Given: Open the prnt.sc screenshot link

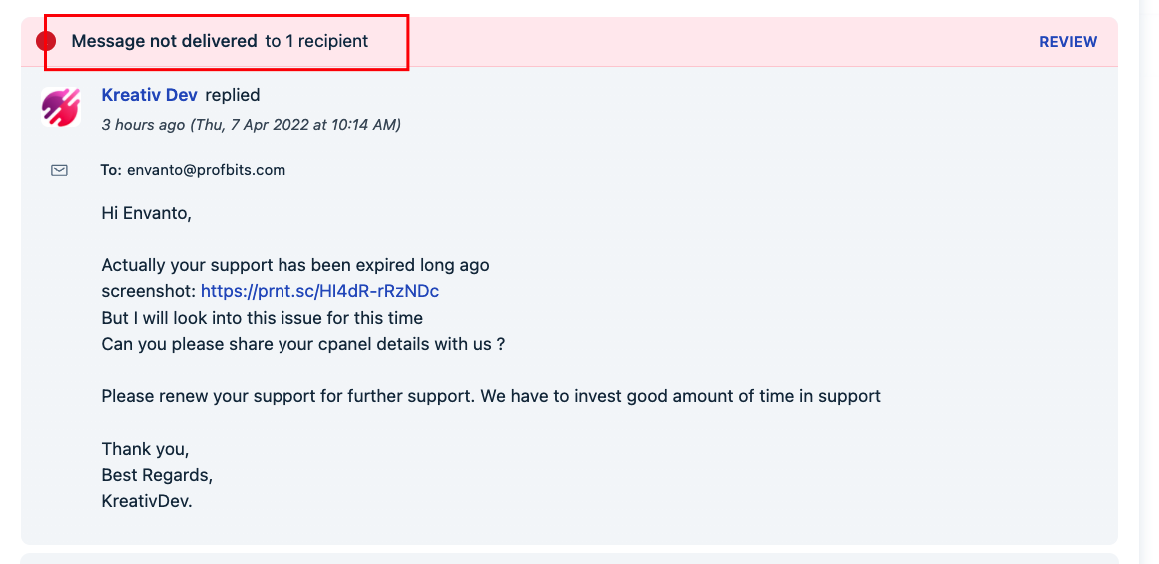Looking at the screenshot, I should (320, 291).
